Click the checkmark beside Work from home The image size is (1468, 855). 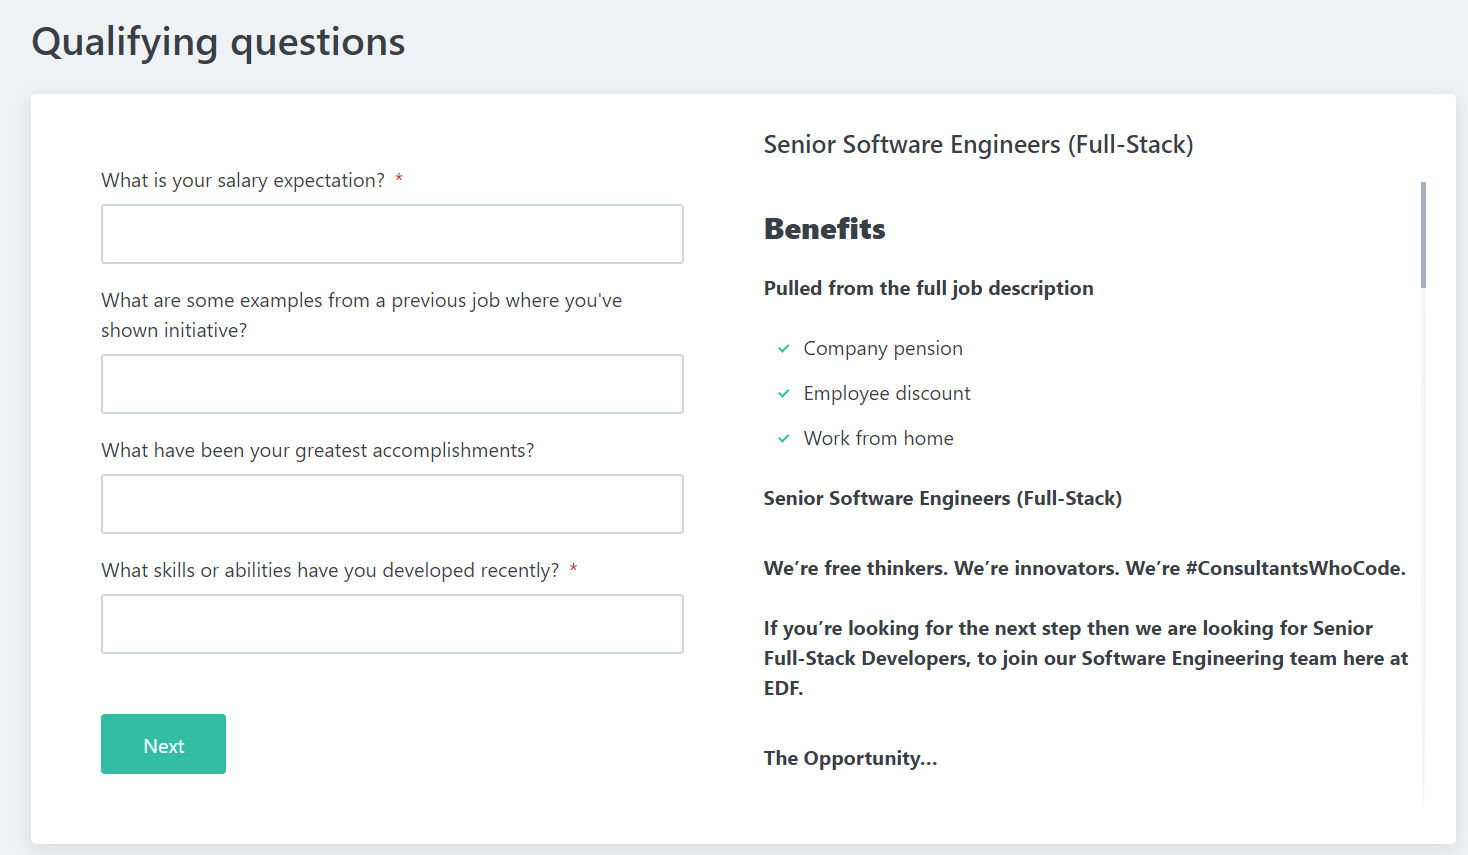(784, 439)
